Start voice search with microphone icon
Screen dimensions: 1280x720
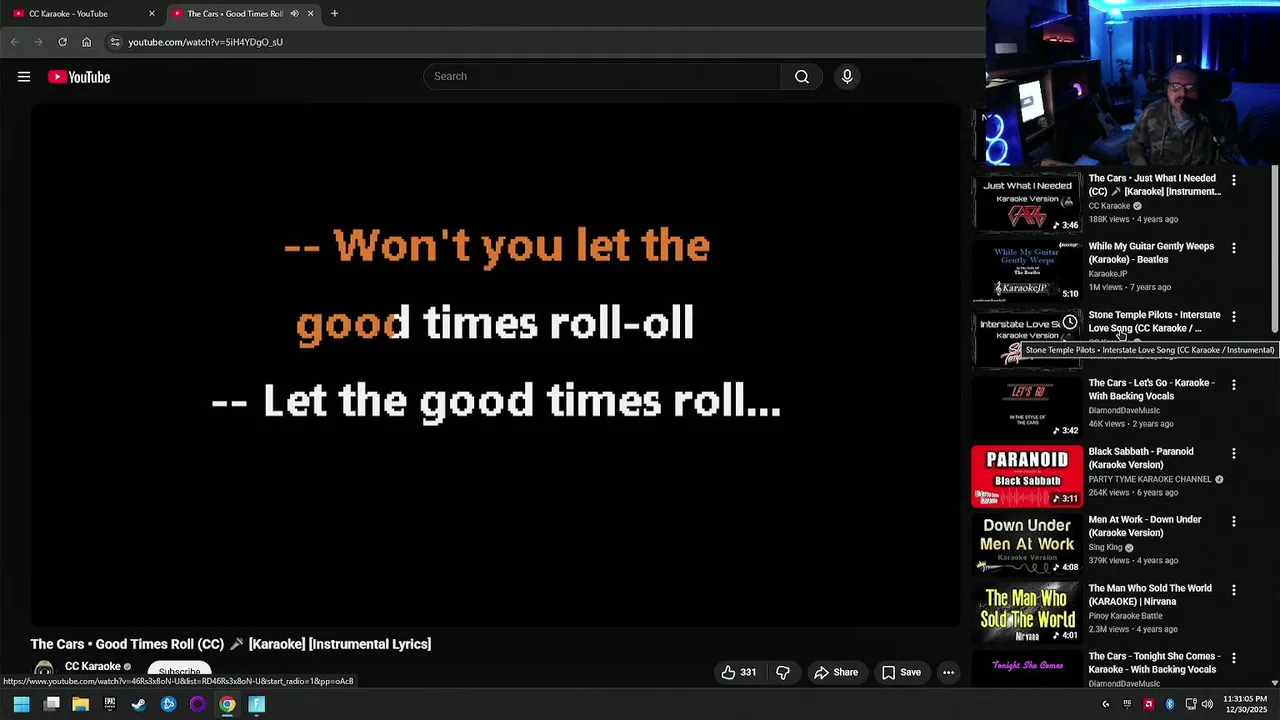pyautogui.click(x=847, y=77)
